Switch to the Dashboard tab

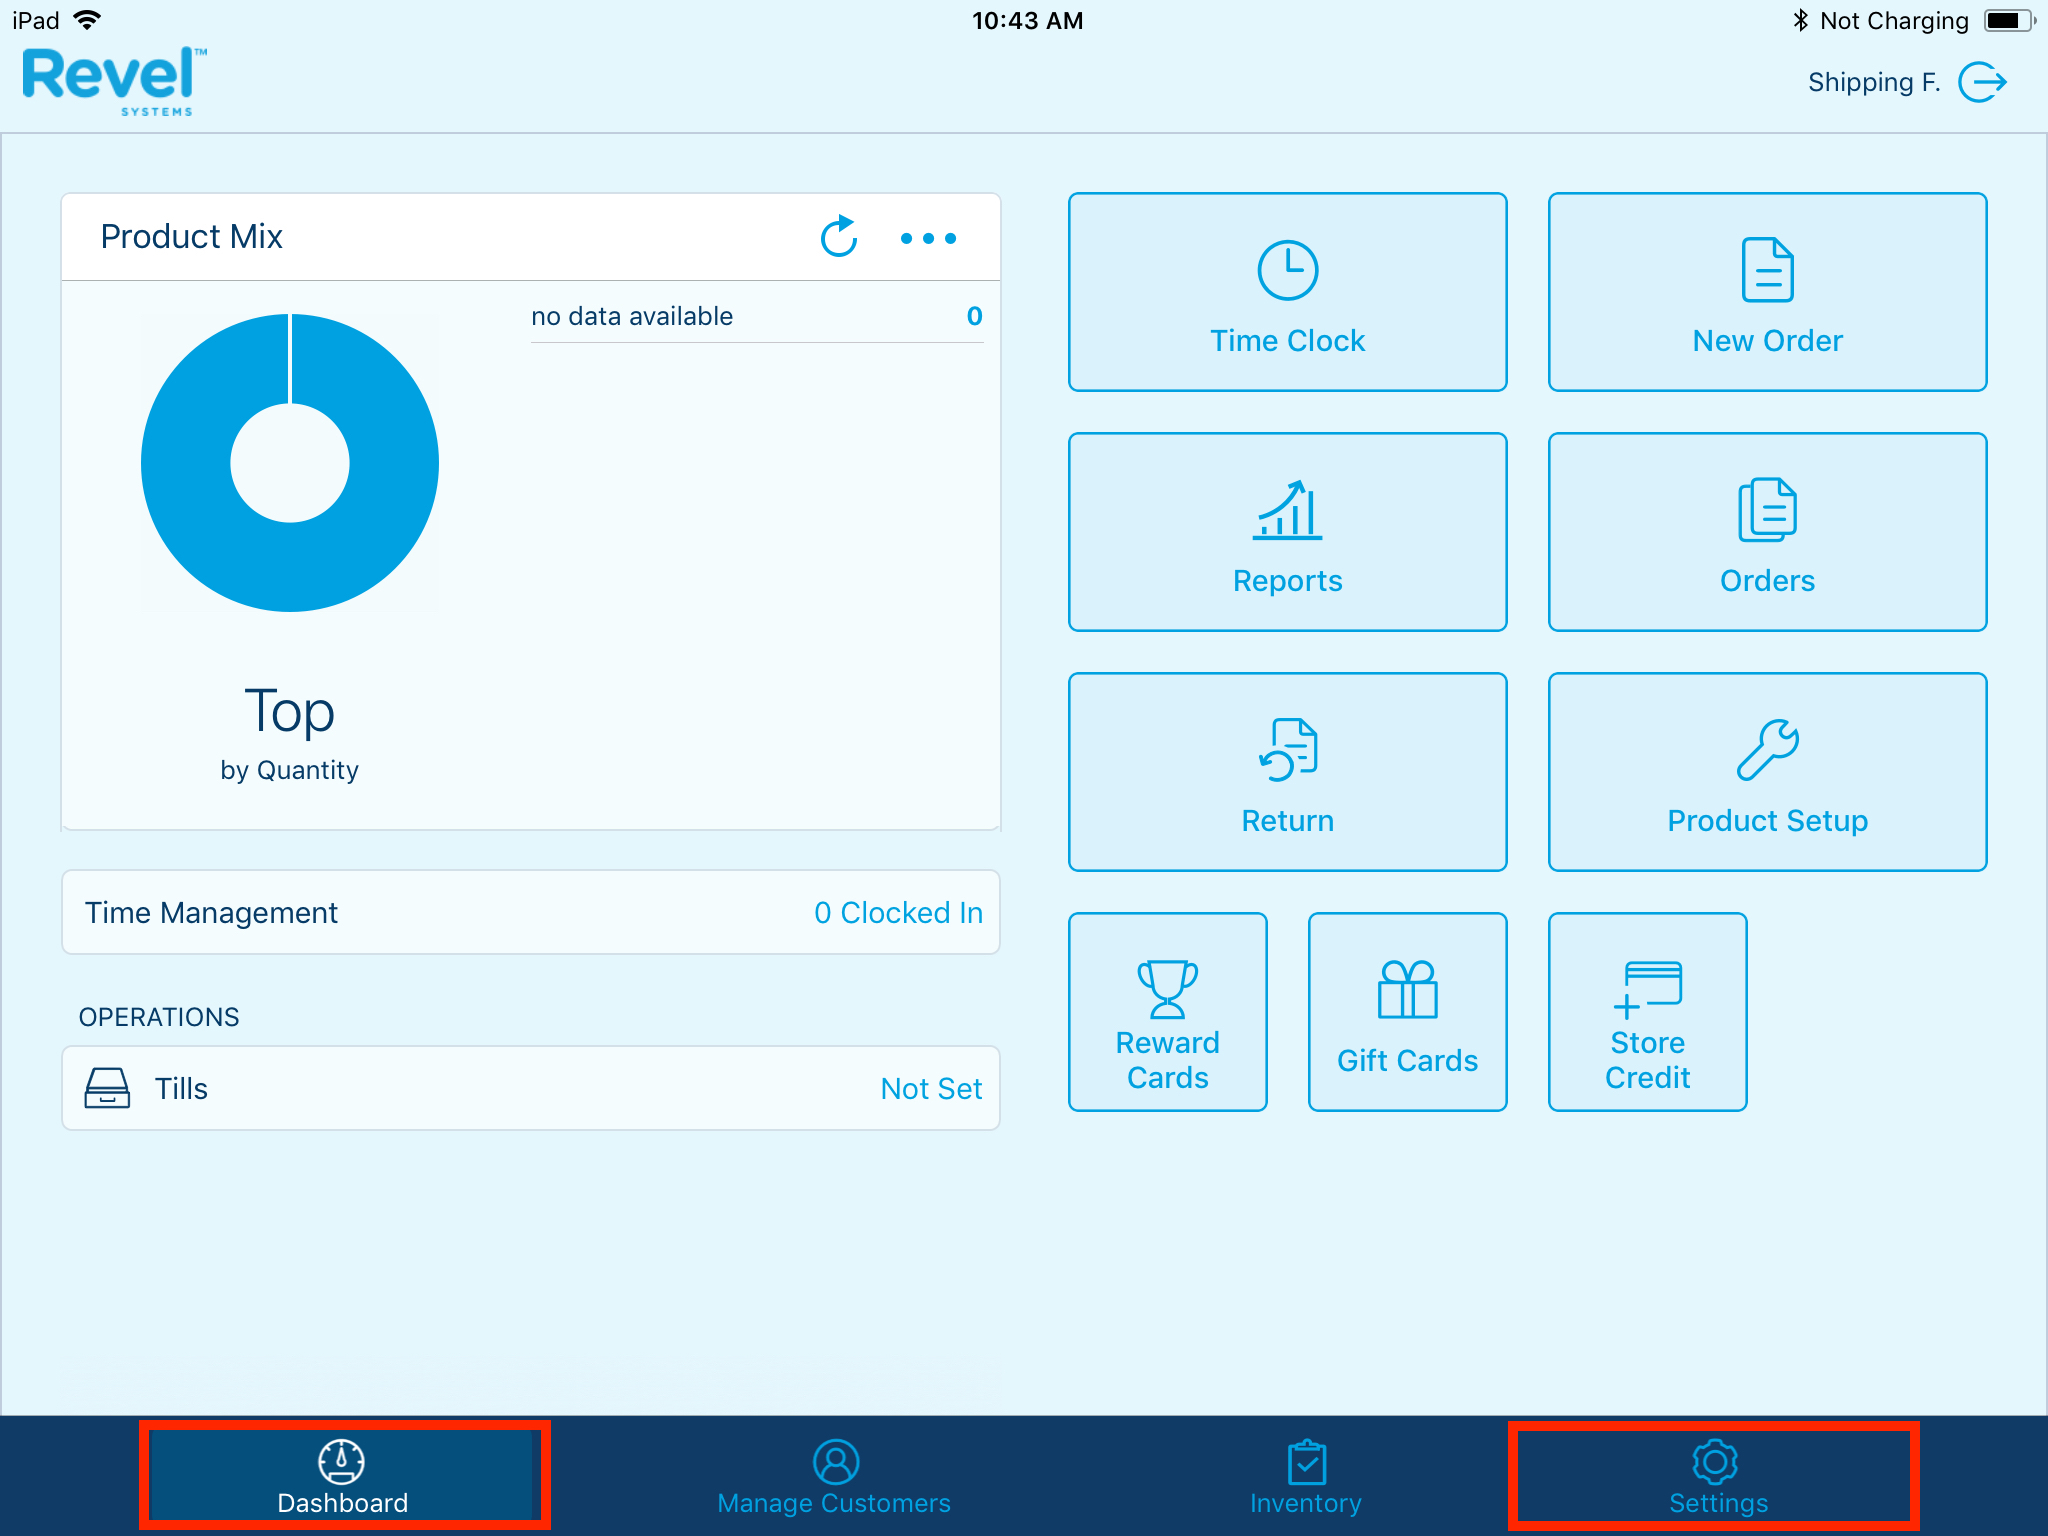pyautogui.click(x=343, y=1476)
